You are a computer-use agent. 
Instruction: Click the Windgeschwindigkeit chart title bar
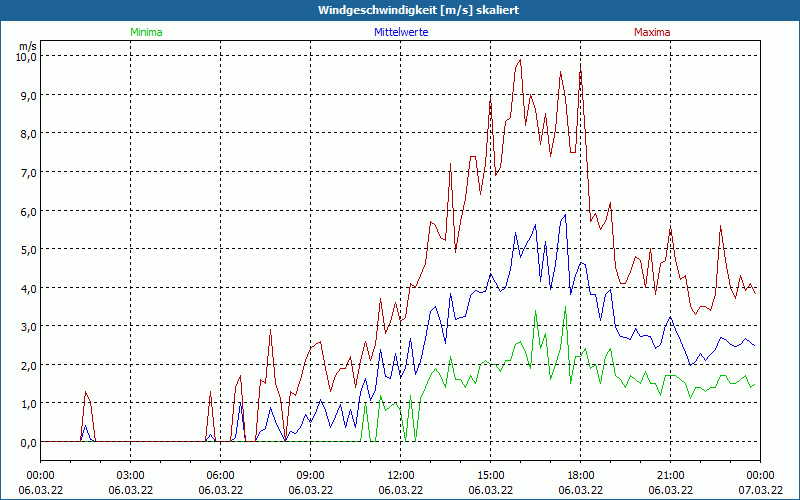click(x=400, y=10)
